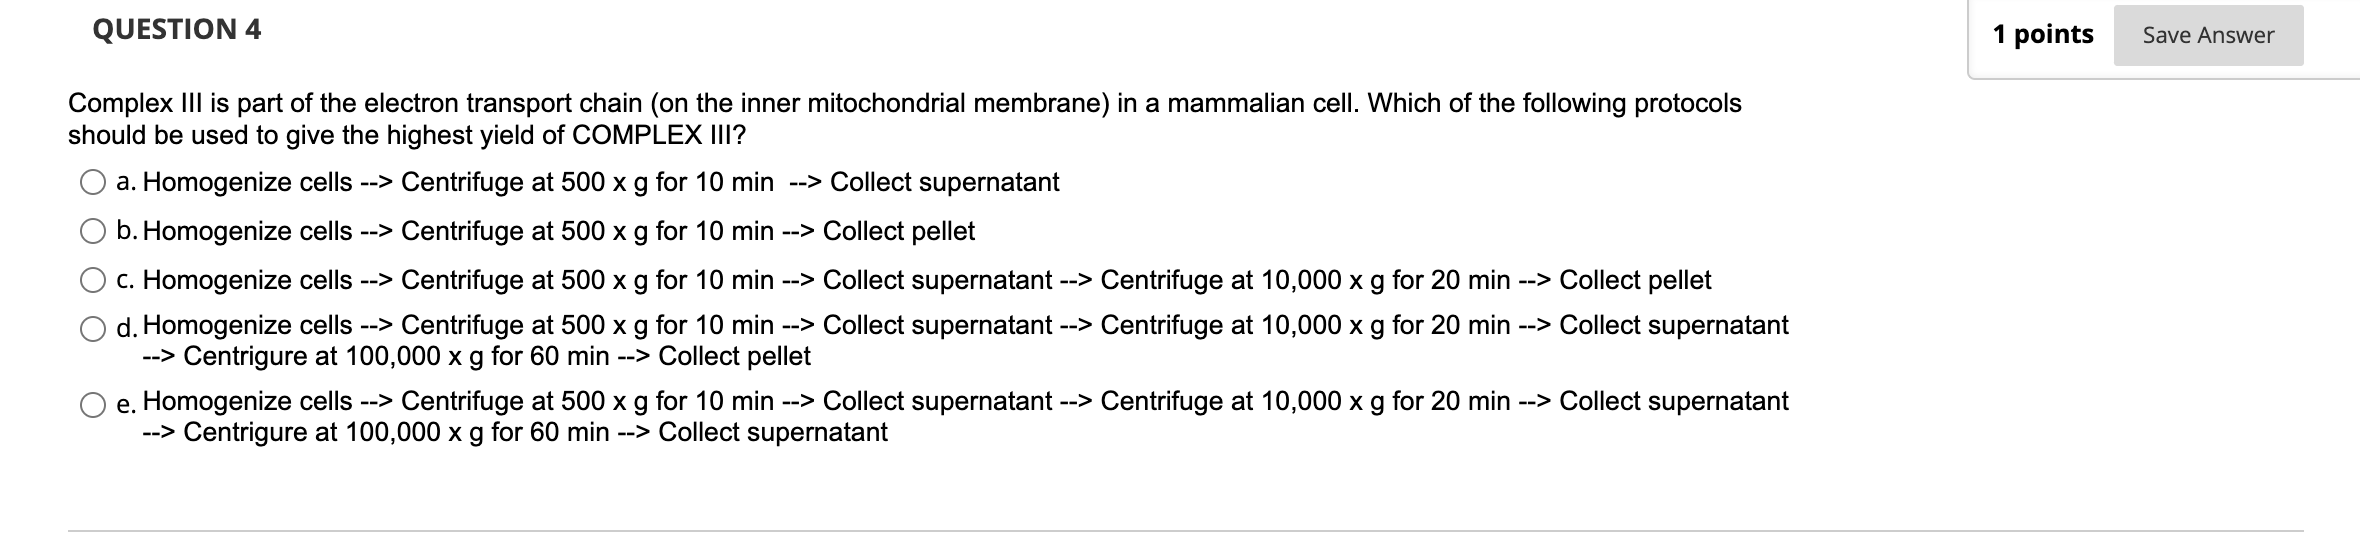This screenshot has width=2360, height=534.
Task: Click first line of option e text
Action: pos(966,401)
